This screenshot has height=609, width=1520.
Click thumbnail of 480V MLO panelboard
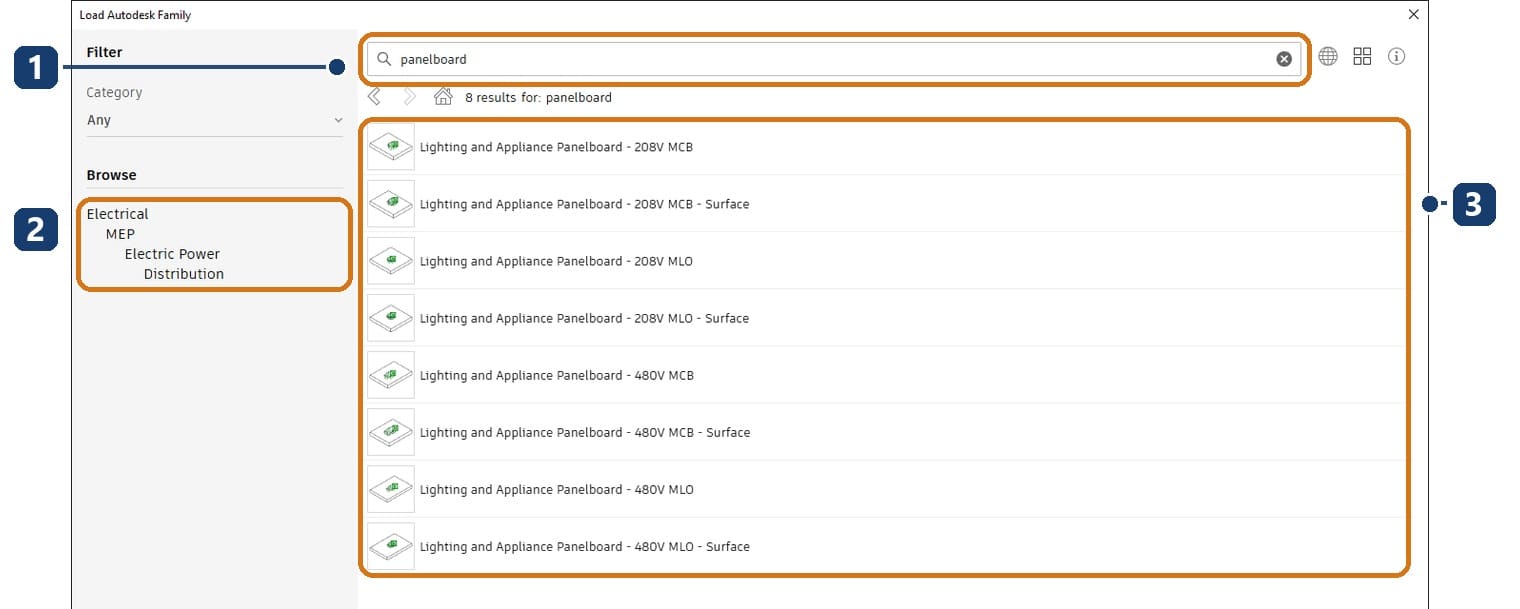pos(391,489)
